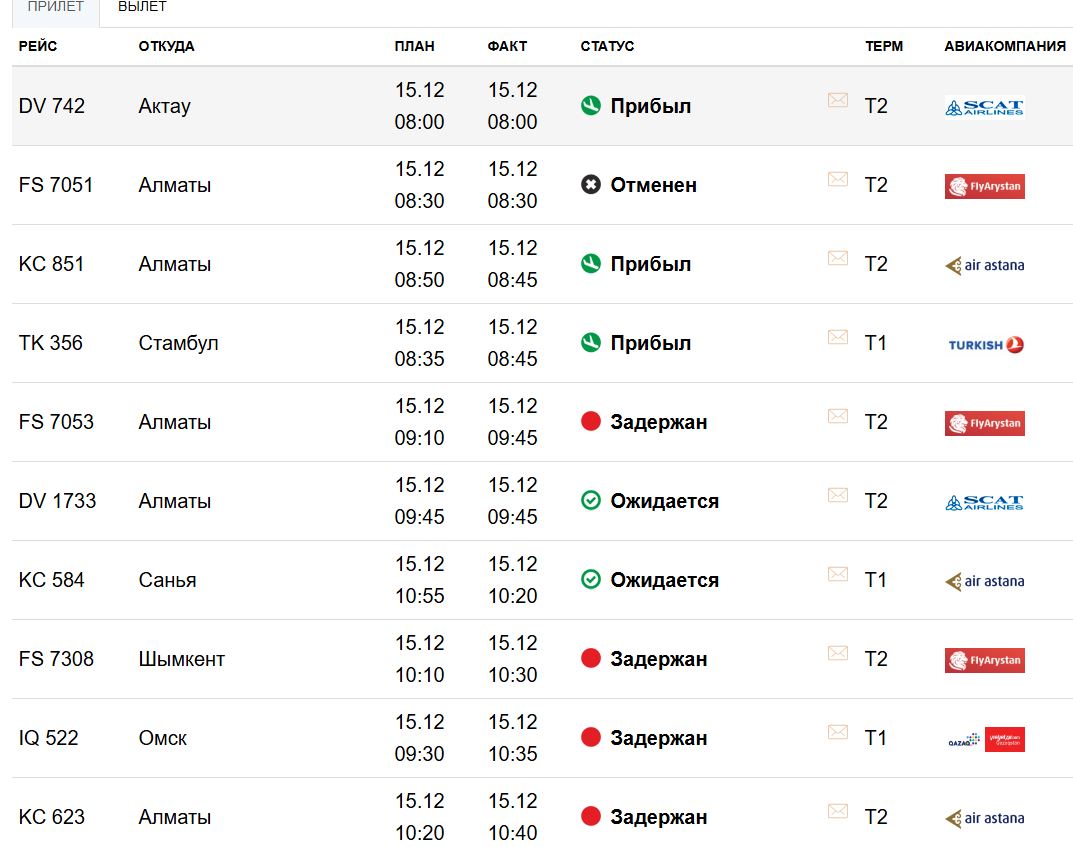This screenshot has width=1073, height=847.
Task: Click the Air Astana logo for KC 851
Action: click(984, 265)
